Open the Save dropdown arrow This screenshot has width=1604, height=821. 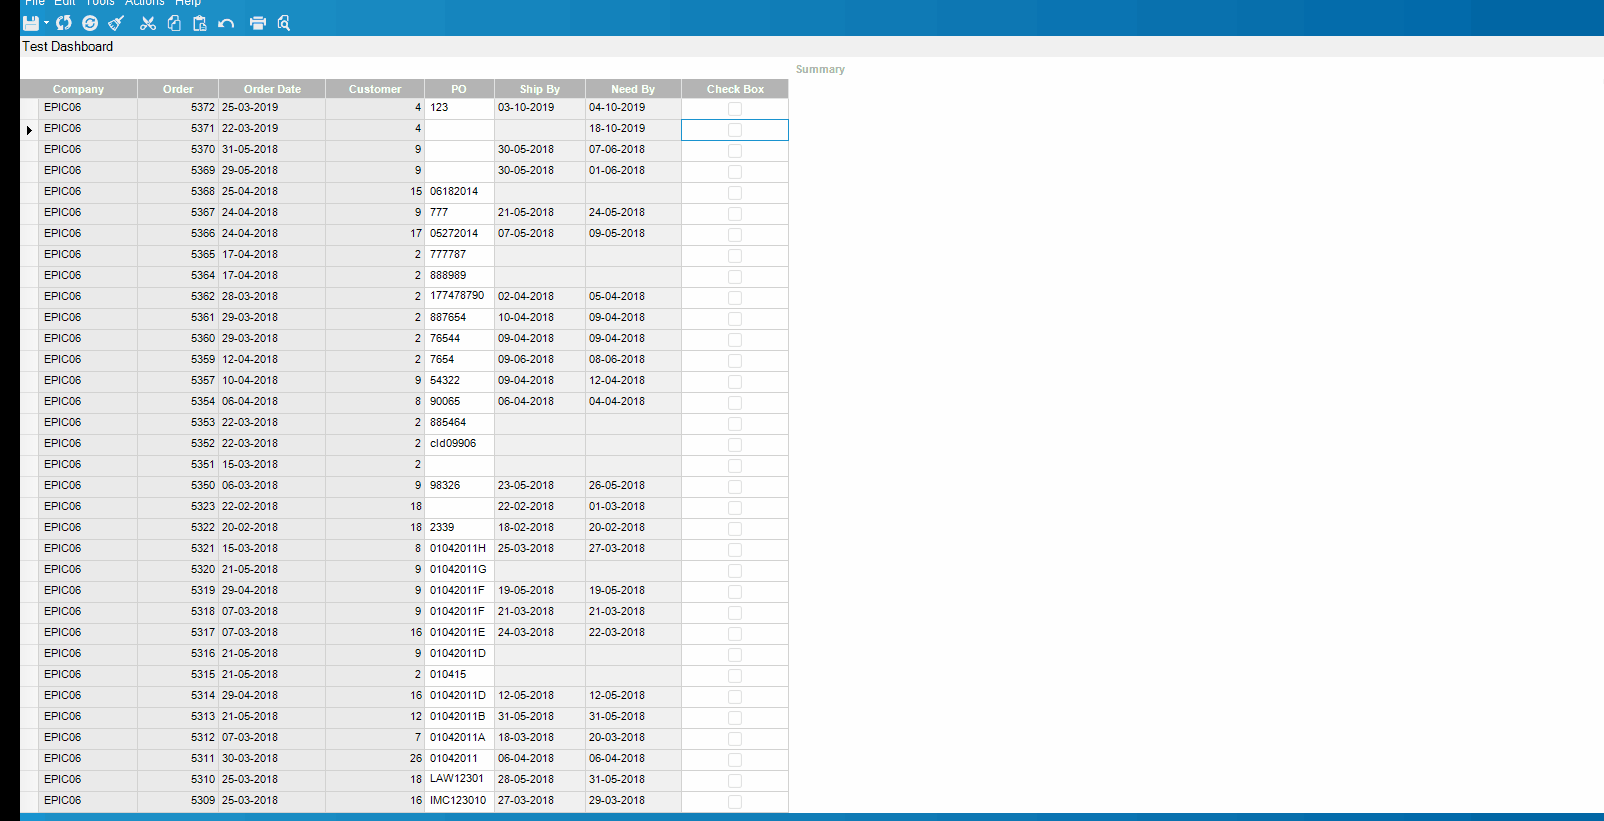(46, 23)
